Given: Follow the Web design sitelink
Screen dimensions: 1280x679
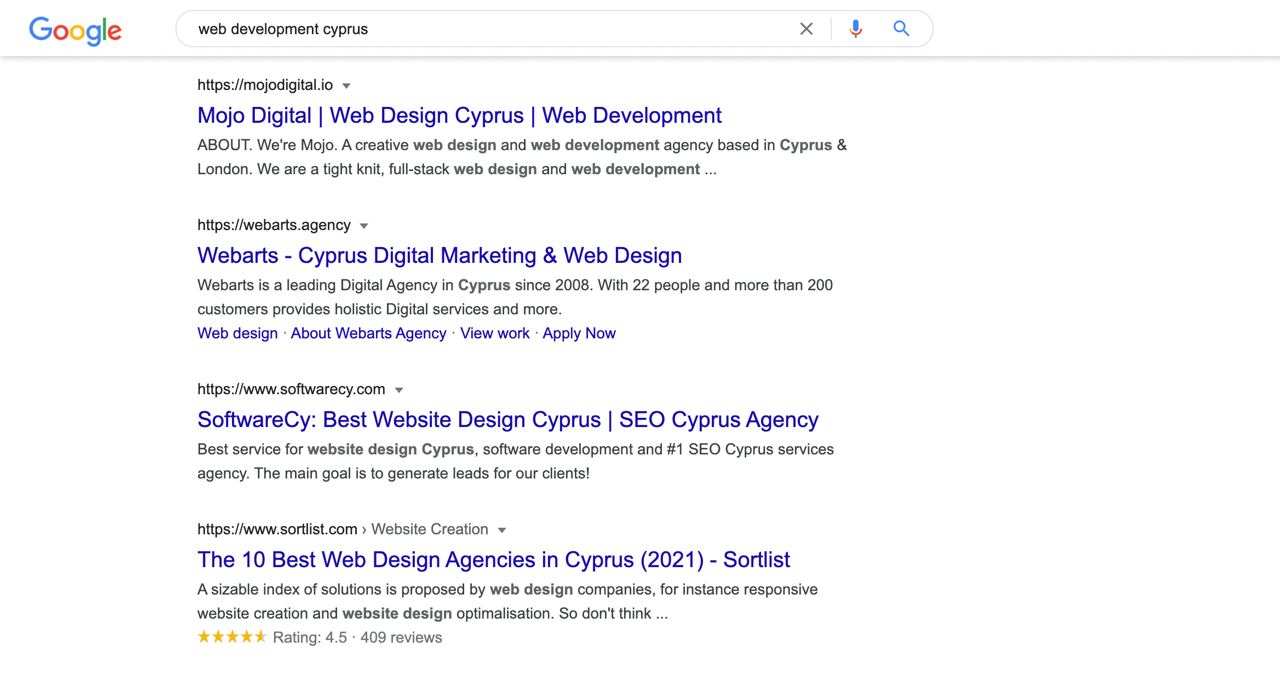Looking at the screenshot, I should coord(237,333).
